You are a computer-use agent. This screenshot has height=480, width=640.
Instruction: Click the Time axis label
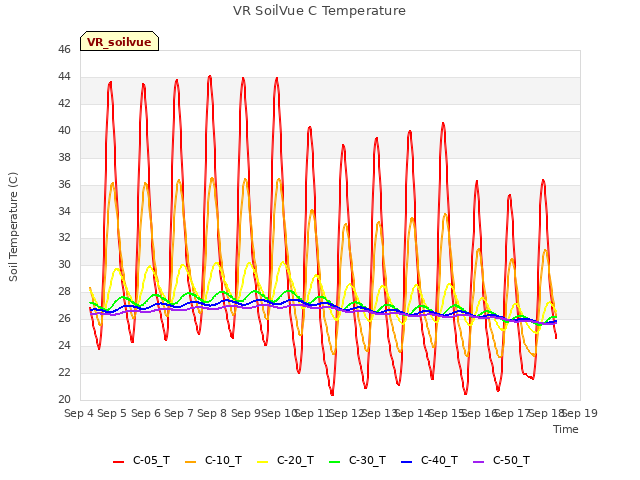click(x=565, y=429)
